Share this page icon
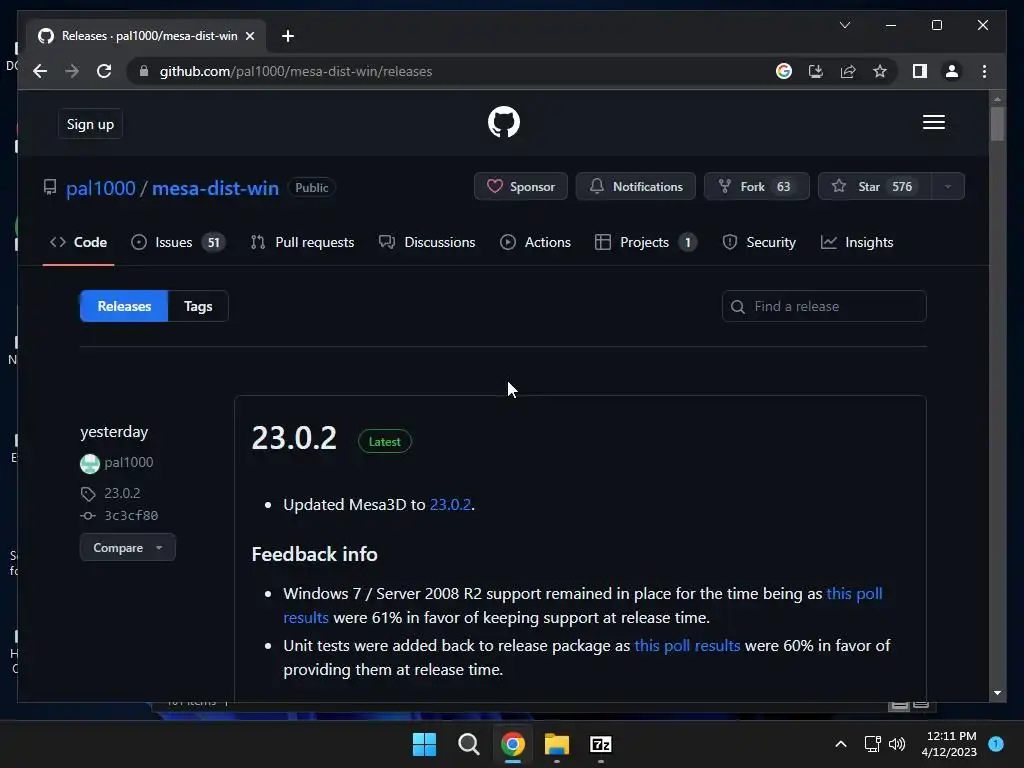Image resolution: width=1024 pixels, height=768 pixels. pos(848,71)
